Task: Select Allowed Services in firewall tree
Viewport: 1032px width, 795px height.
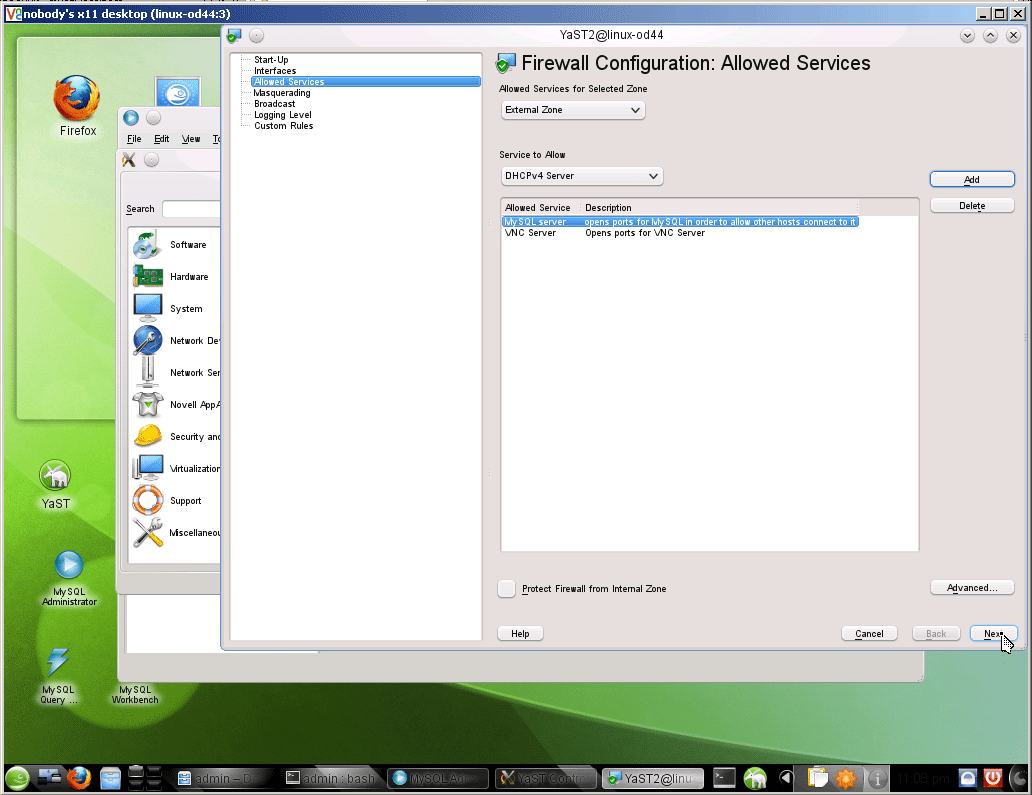Action: pyautogui.click(x=365, y=82)
